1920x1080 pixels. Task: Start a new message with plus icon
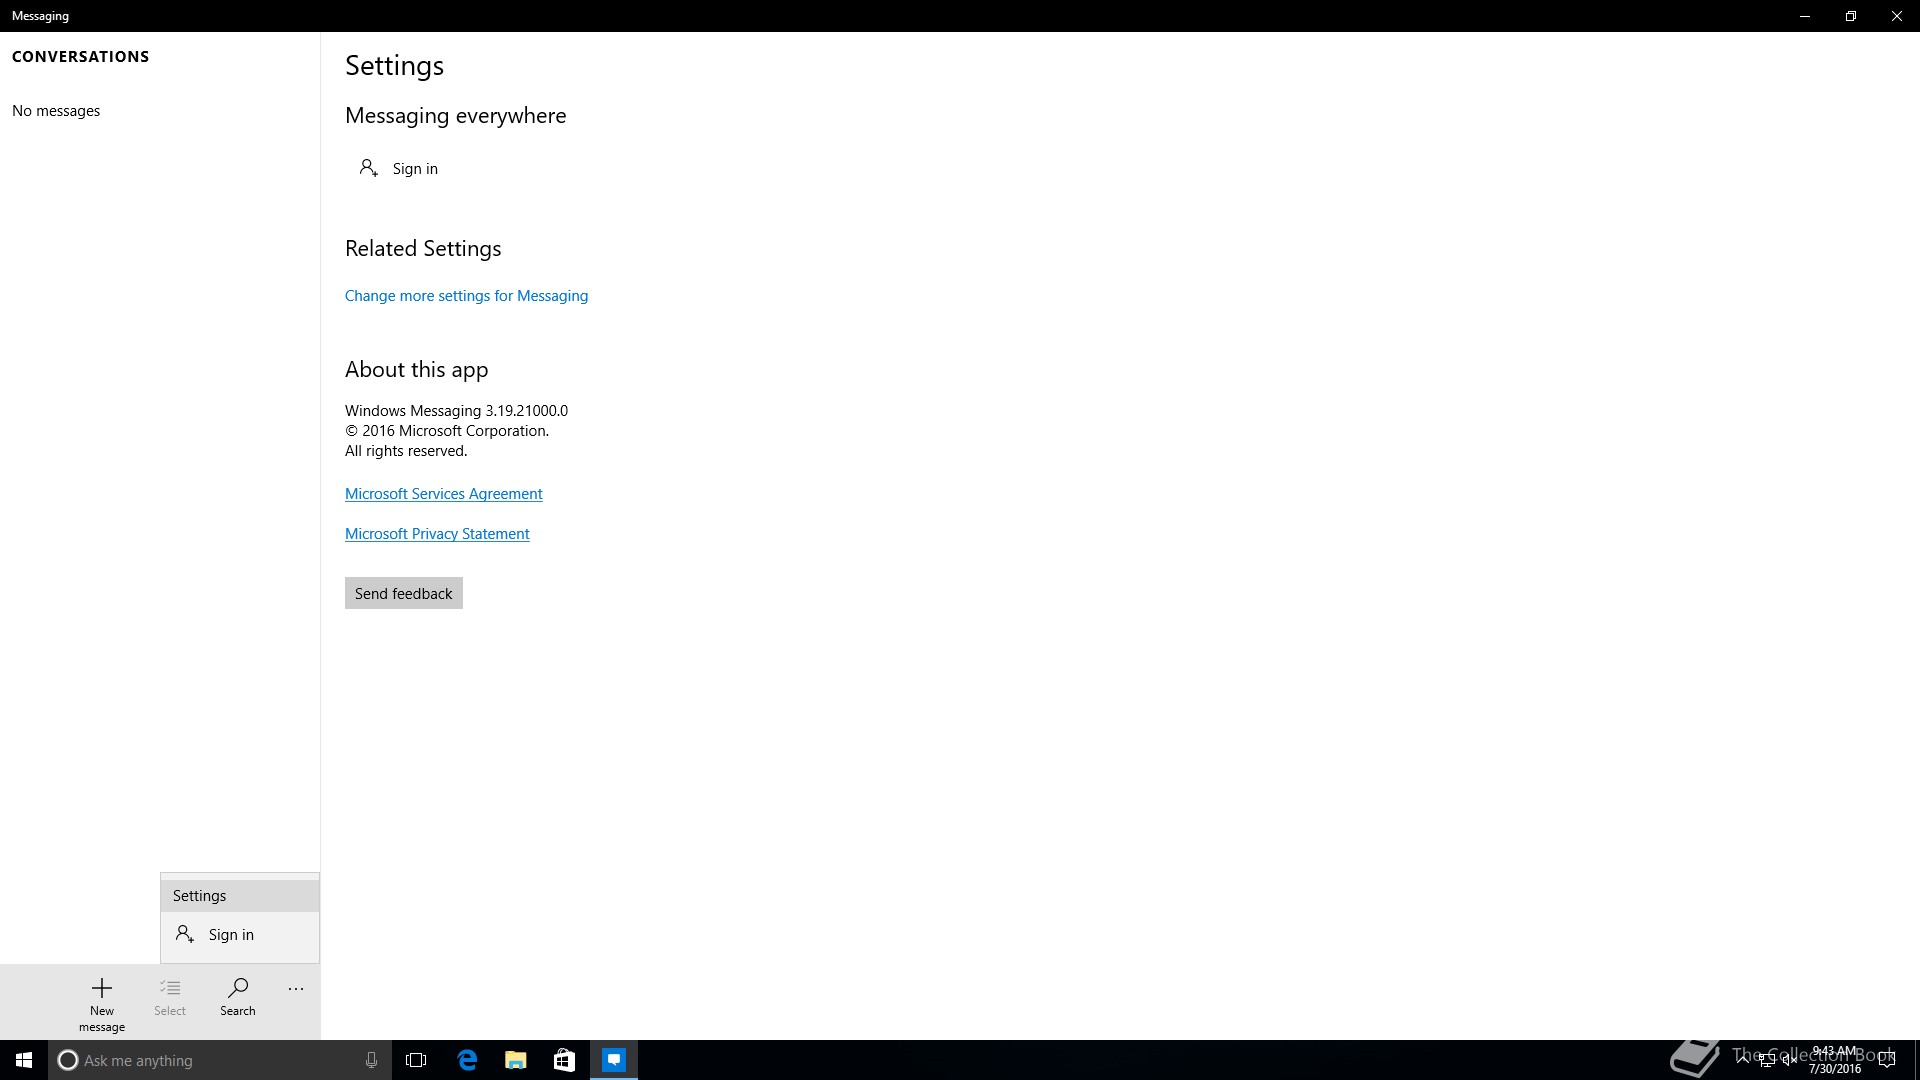pyautogui.click(x=102, y=1003)
